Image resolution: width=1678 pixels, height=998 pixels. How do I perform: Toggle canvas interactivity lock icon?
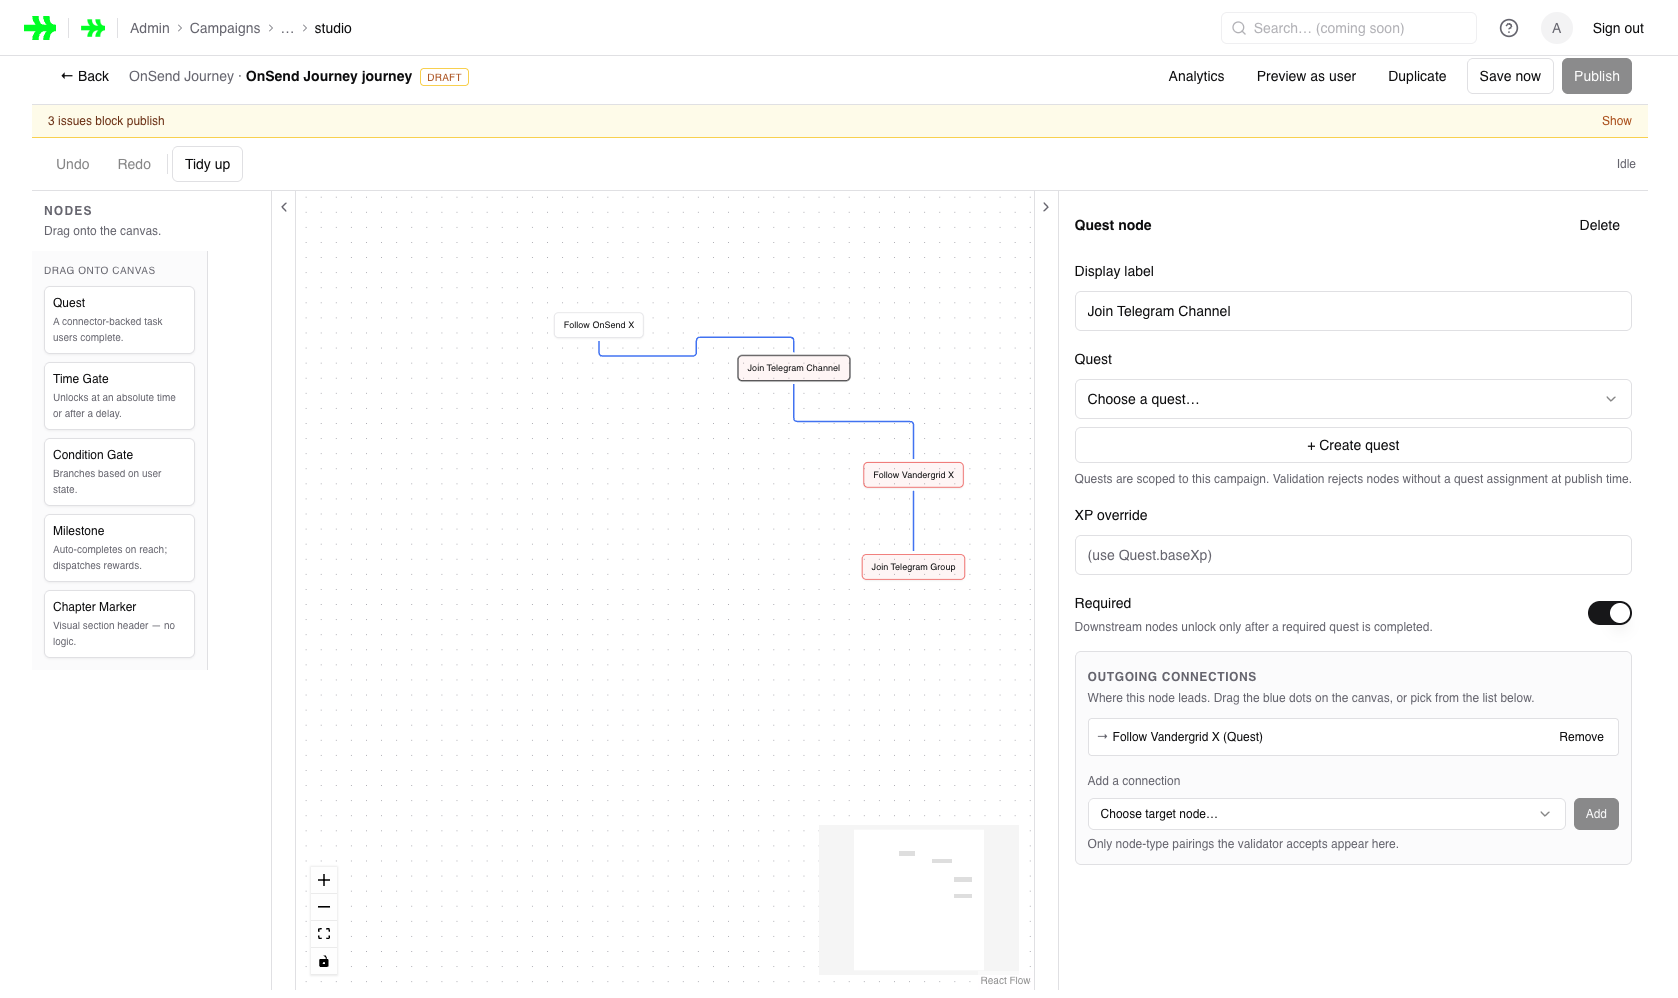pos(324,961)
